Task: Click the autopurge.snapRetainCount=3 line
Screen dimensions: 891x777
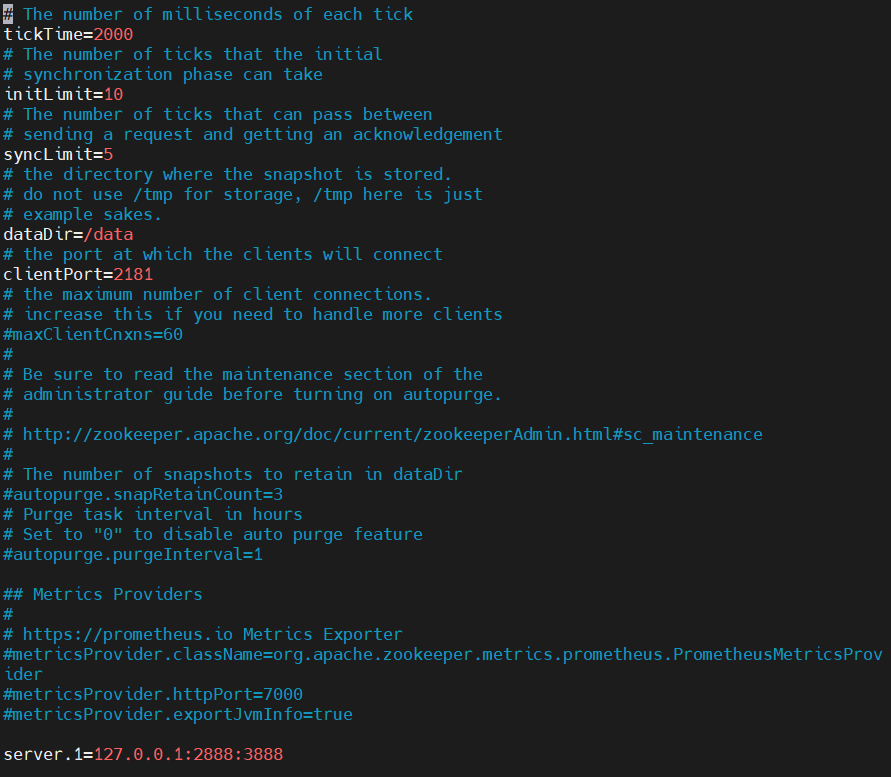Action: 143,495
